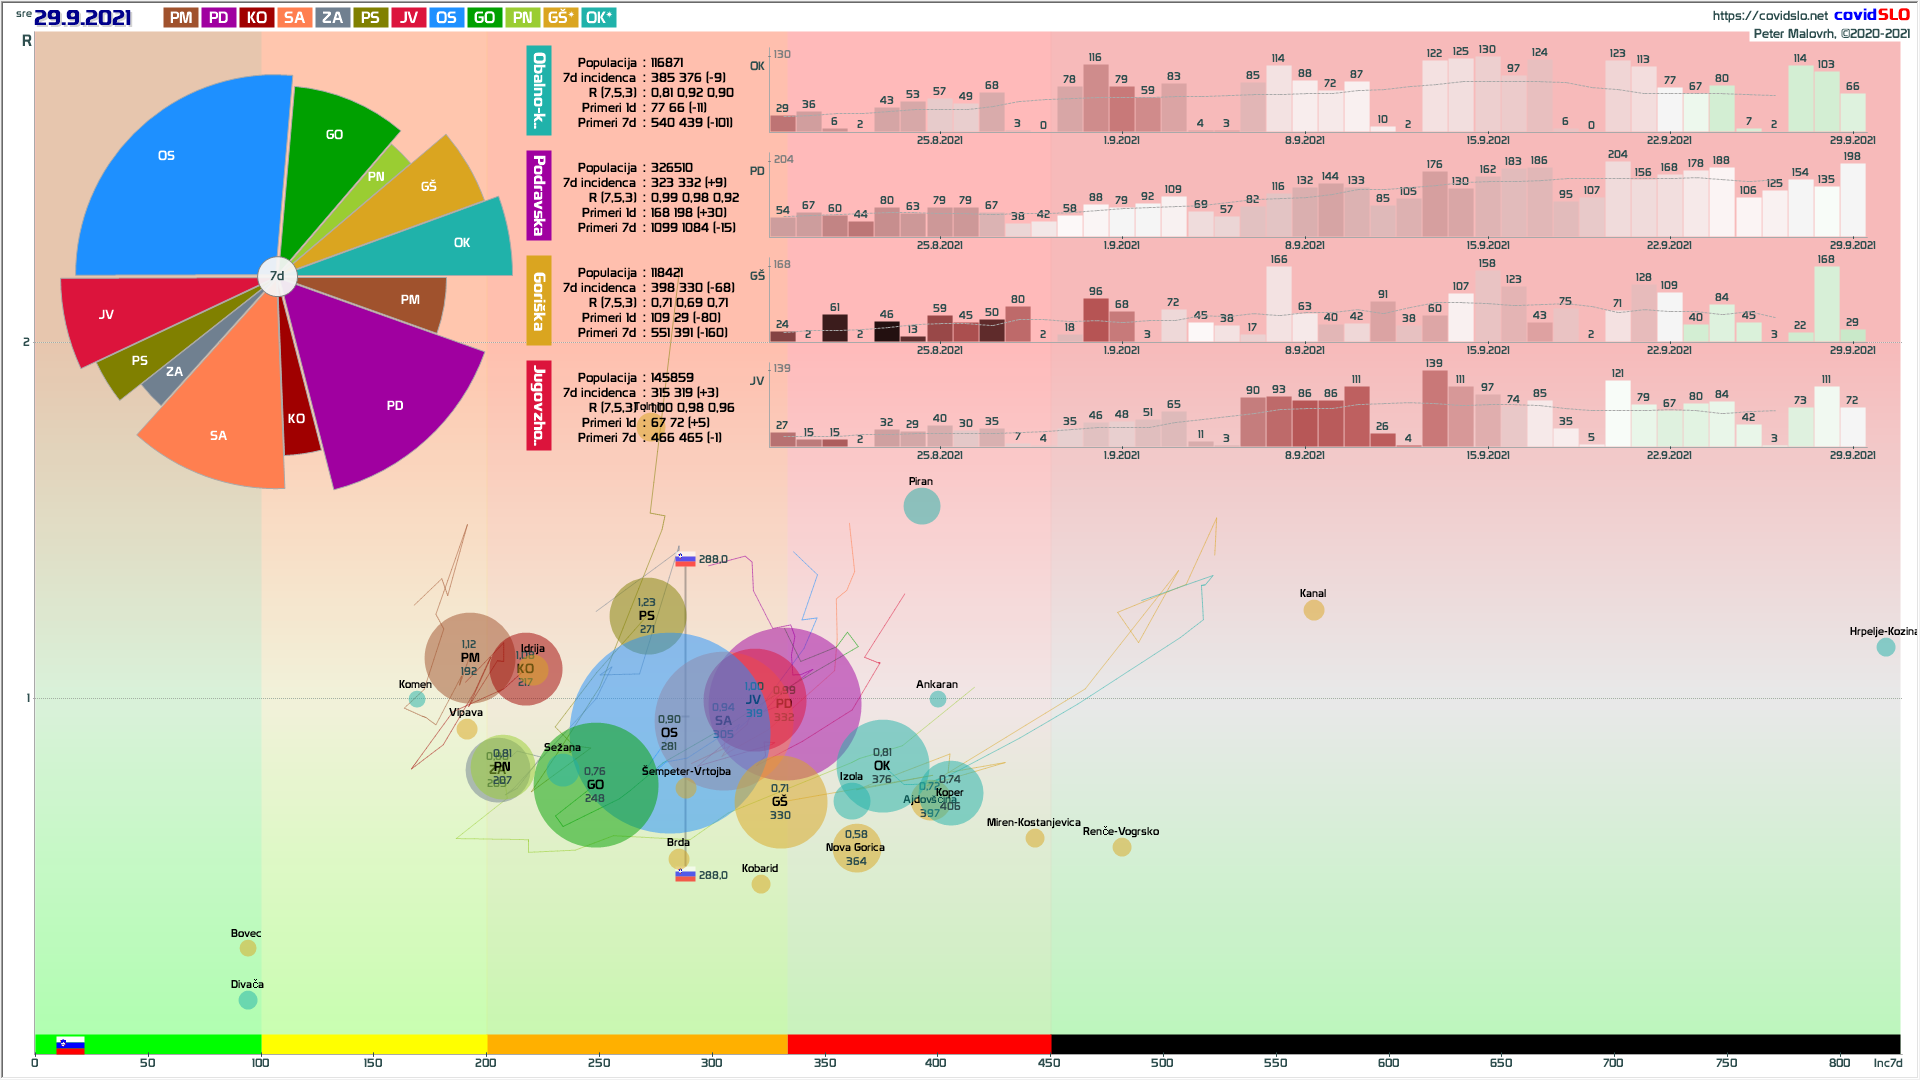Click the Kanal municipality bubble
This screenshot has height=1080, width=1920.
[x=1313, y=610]
